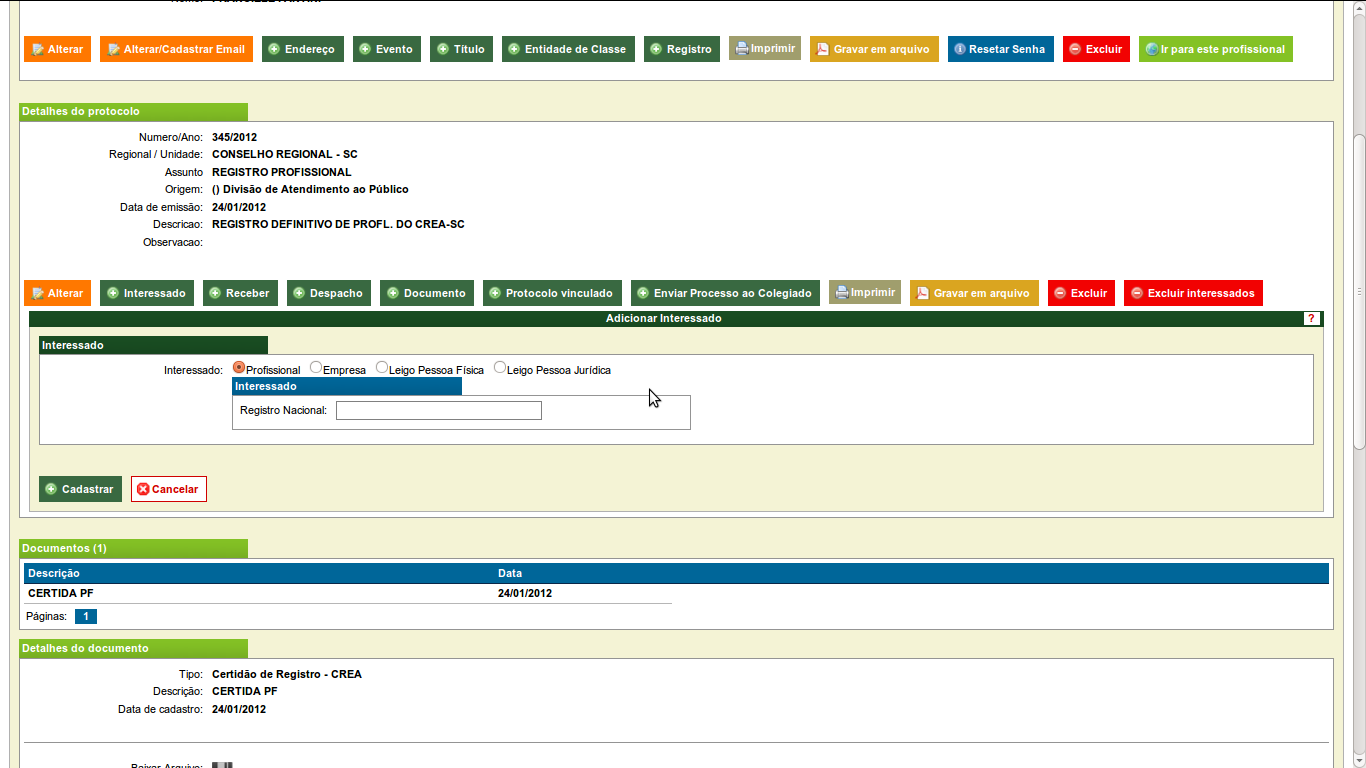This screenshot has width=1366, height=768.
Task: Focus the Registro Nacional input field
Action: [x=439, y=410]
